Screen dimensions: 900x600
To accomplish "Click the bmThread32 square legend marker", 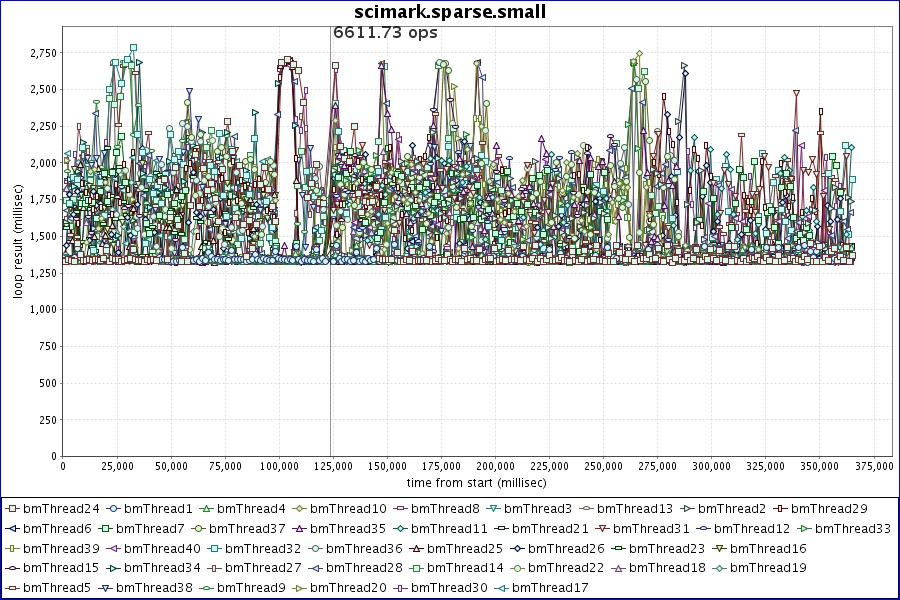I will pyautogui.click(x=214, y=549).
